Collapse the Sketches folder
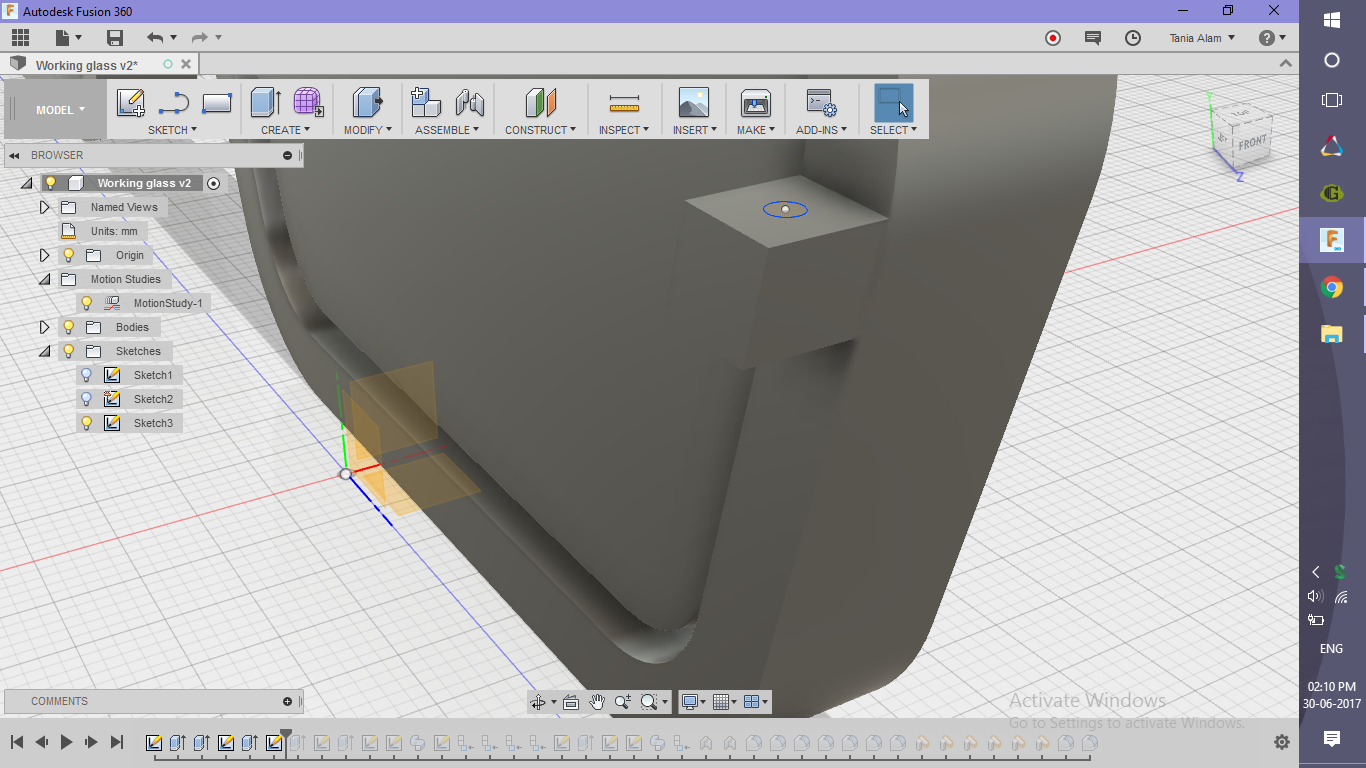 point(44,351)
